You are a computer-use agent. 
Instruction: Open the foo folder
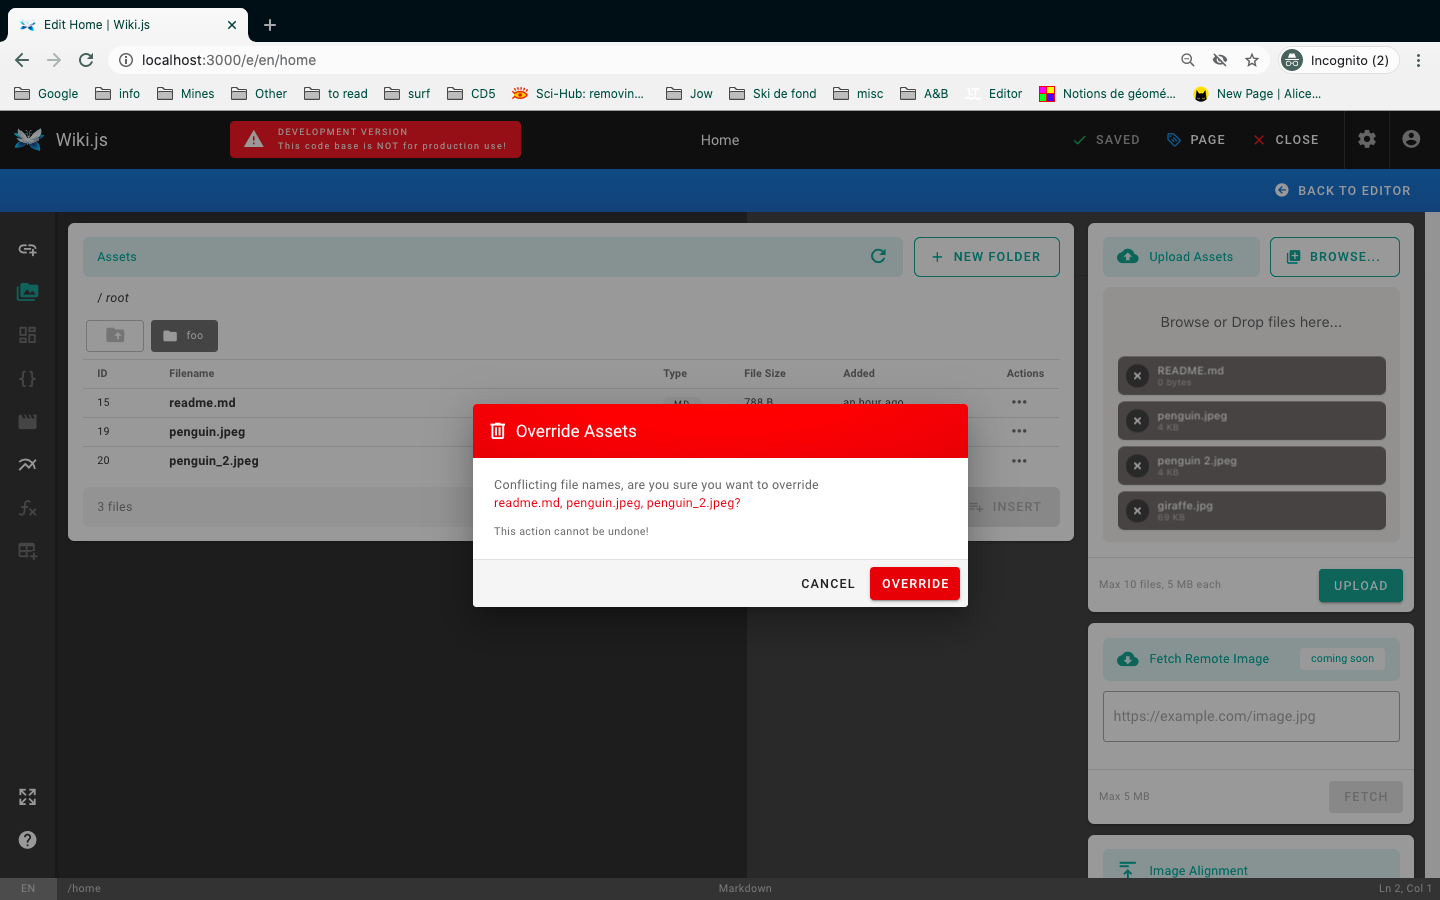coord(184,336)
